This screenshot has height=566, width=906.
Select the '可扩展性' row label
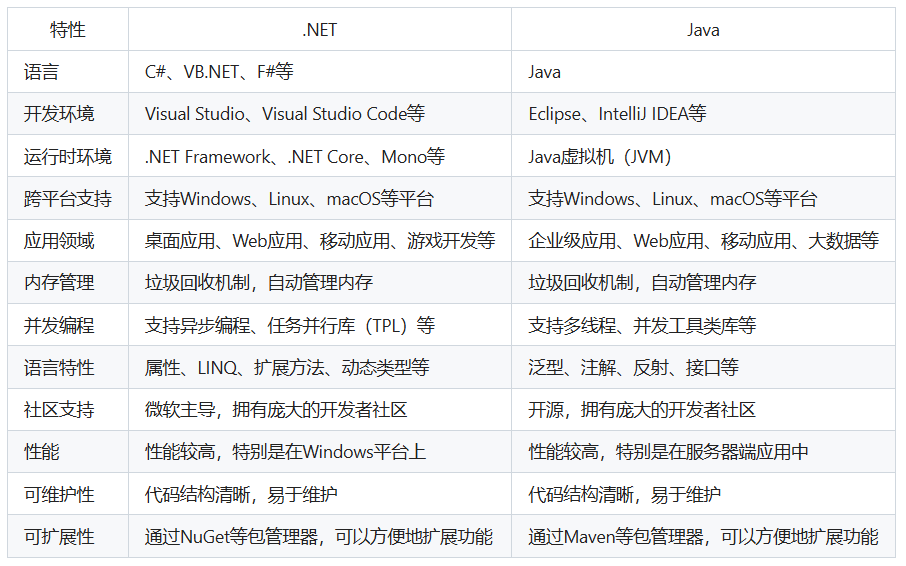point(68,536)
